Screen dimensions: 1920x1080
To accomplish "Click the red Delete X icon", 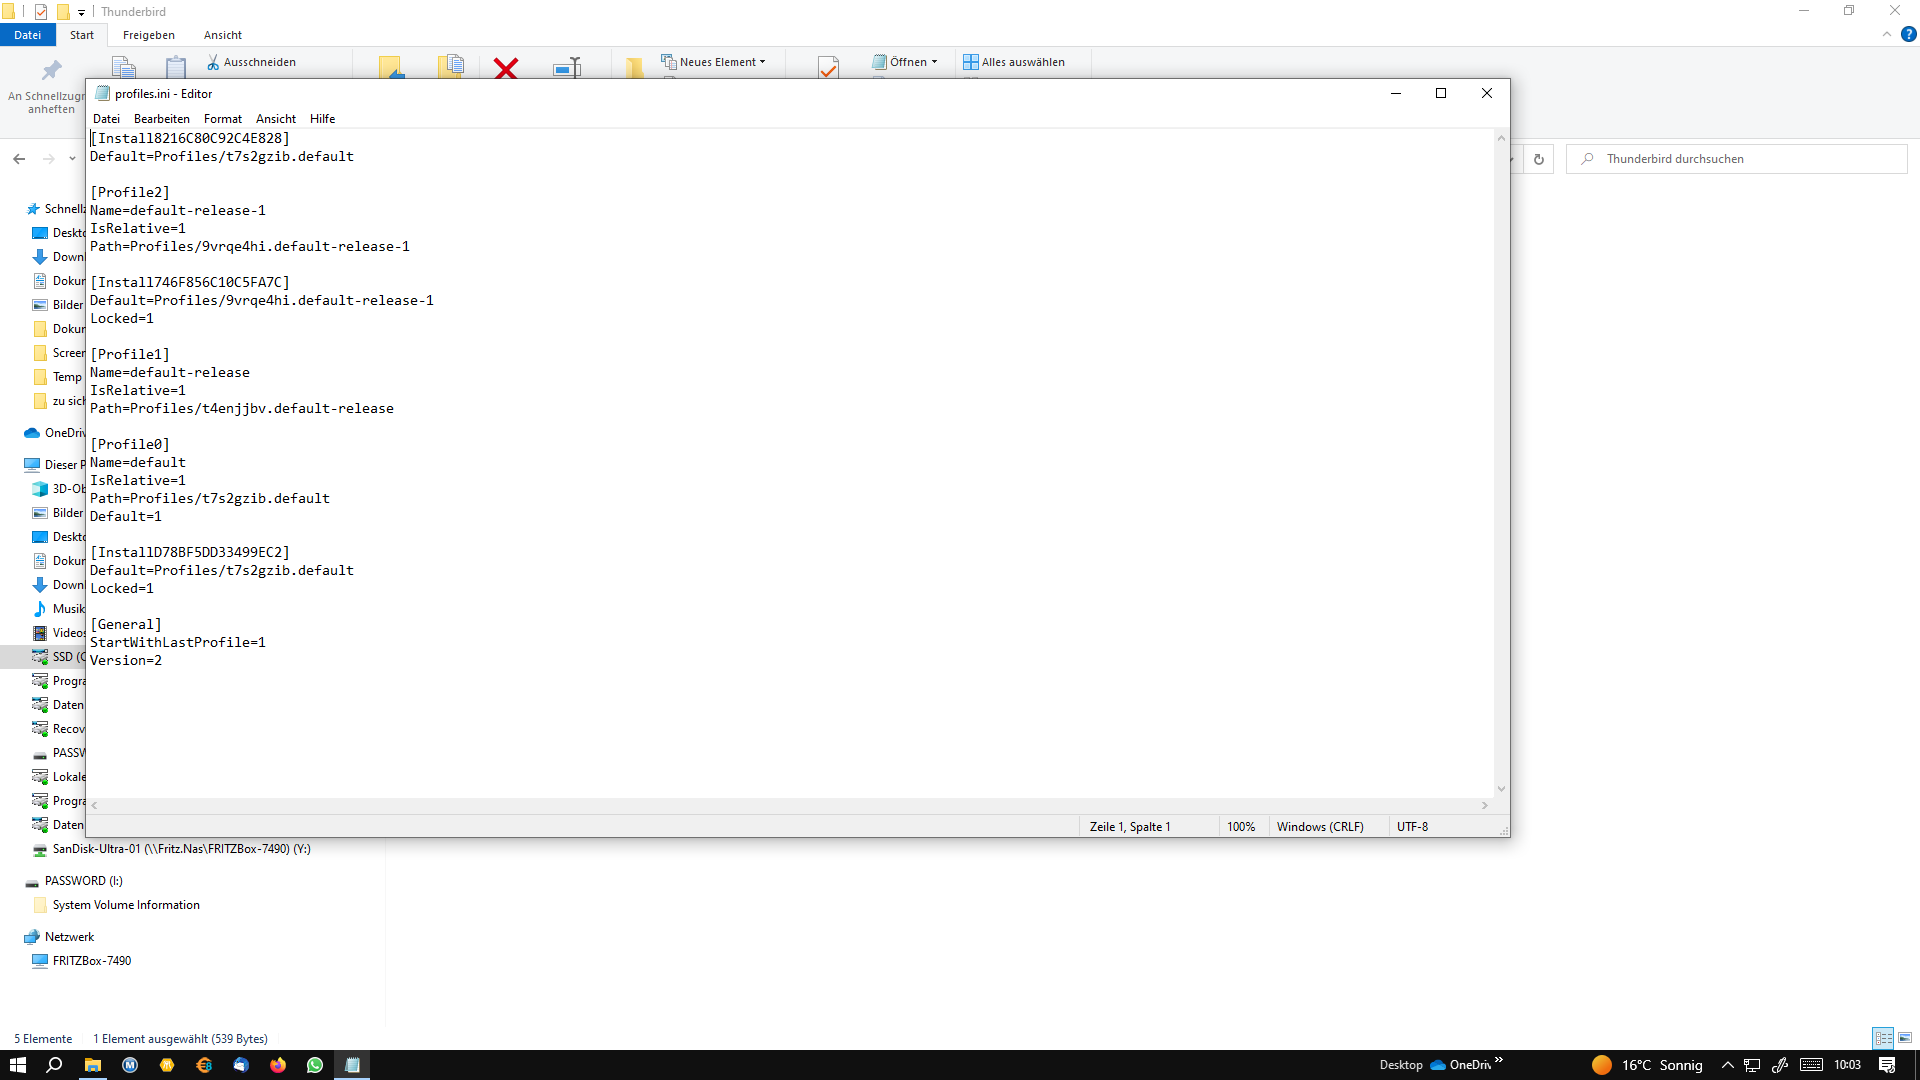I will pos(506,67).
